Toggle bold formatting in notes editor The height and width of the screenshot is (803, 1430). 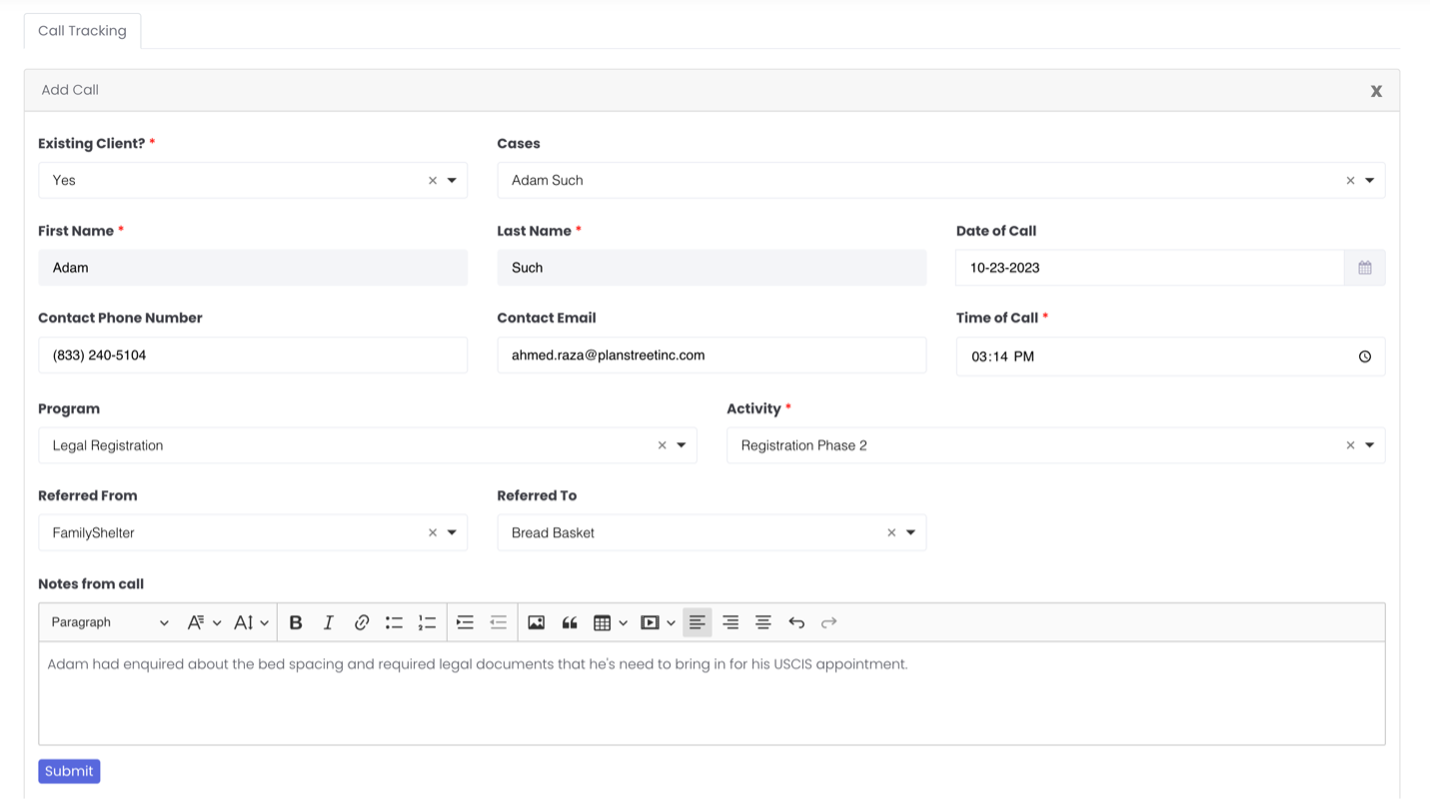coord(296,622)
